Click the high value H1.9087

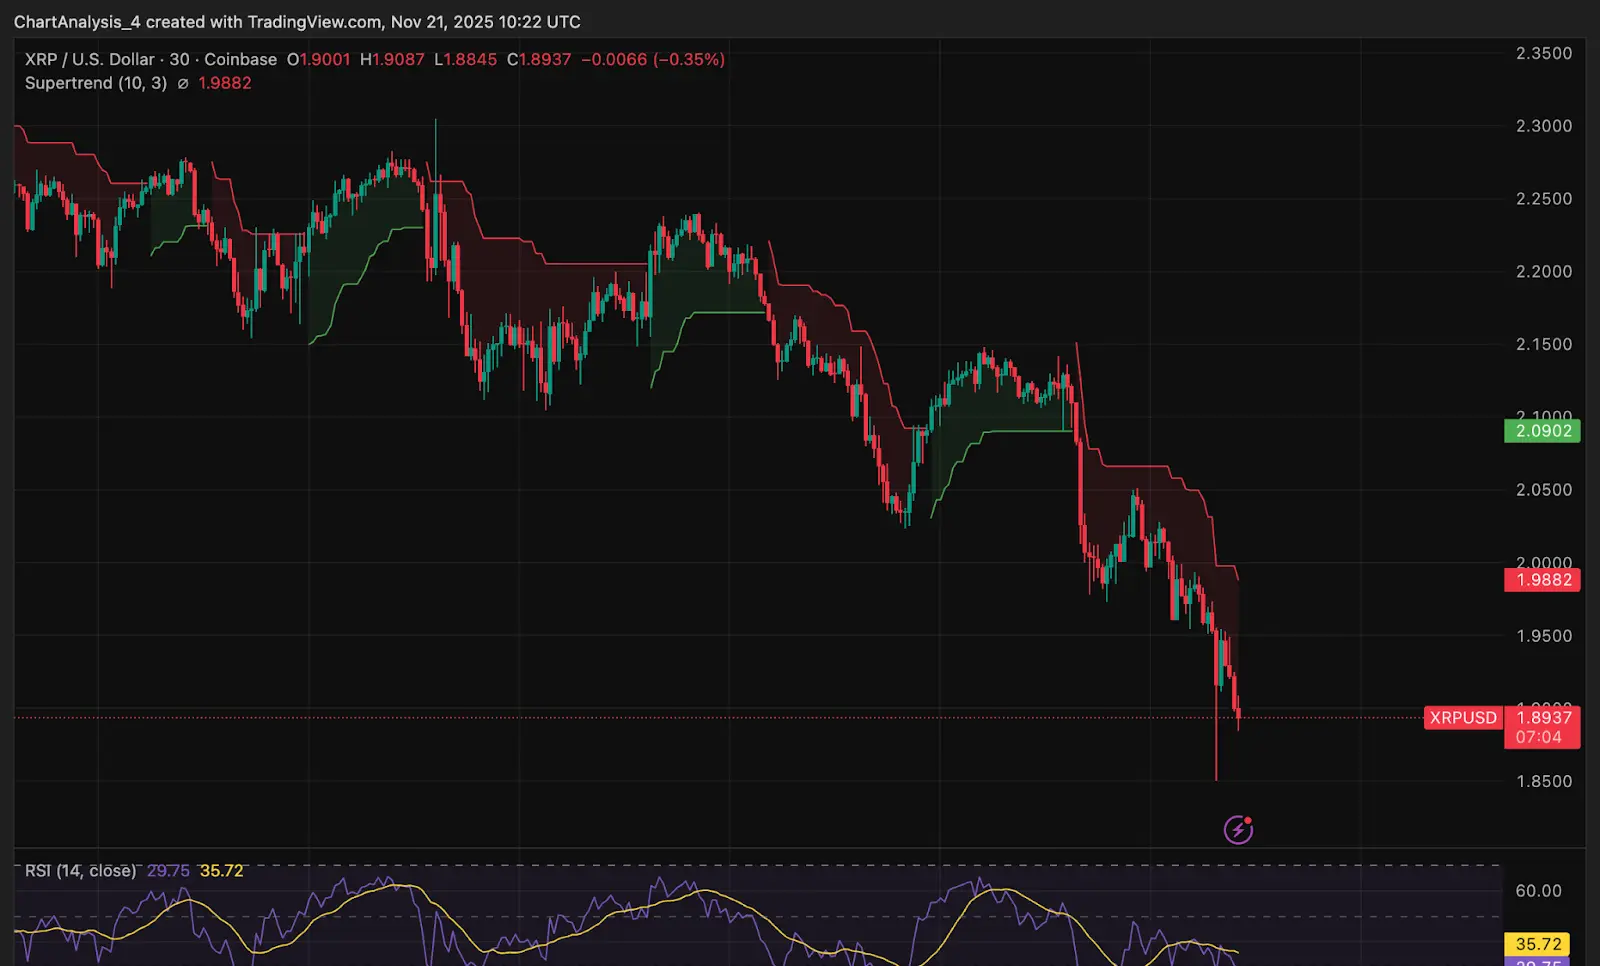click(x=392, y=60)
